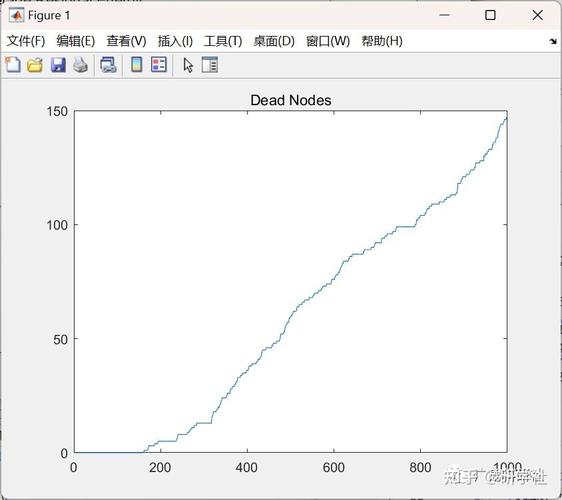Viewport: 562px width, 500px height.
Task: Click the x-axis label 800
Action: pyautogui.click(x=420, y=468)
